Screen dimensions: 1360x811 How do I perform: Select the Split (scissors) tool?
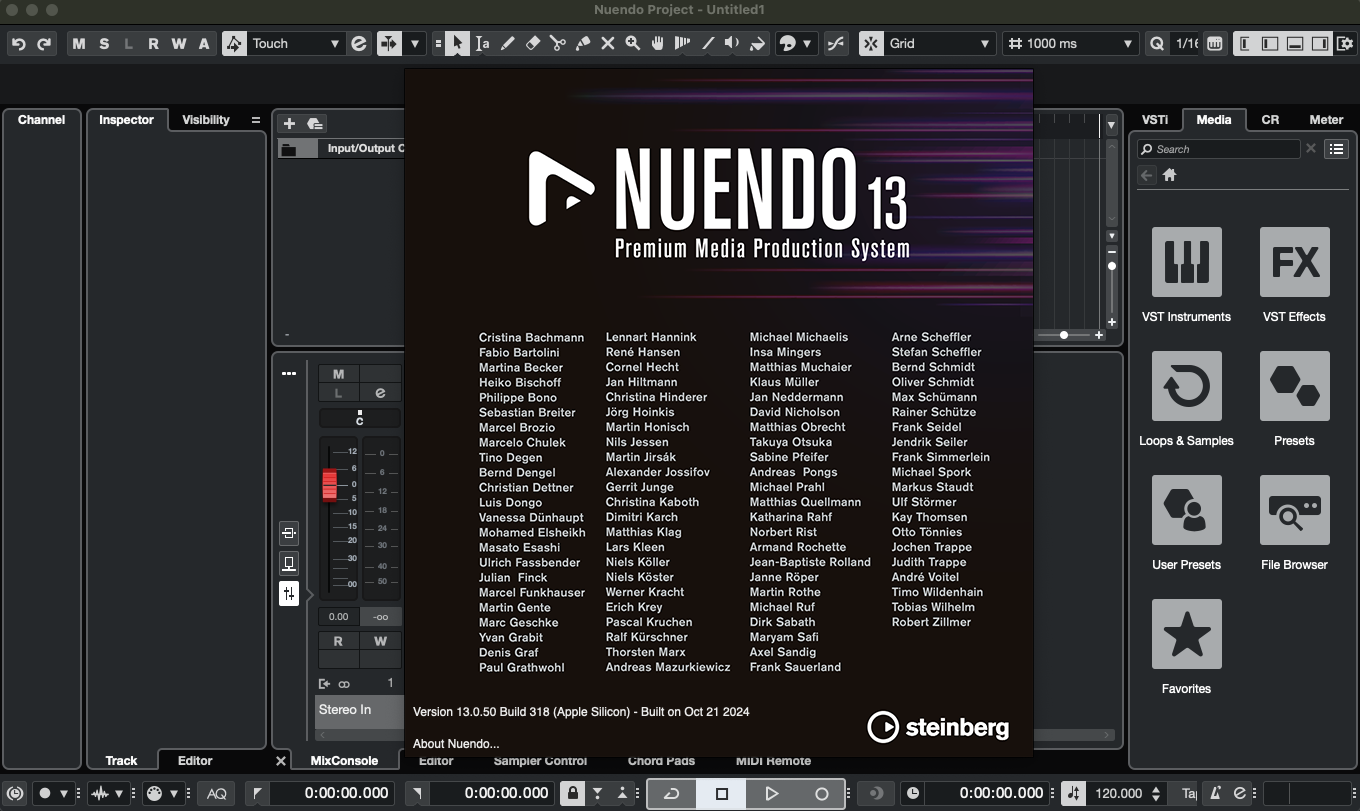pyautogui.click(x=558, y=43)
